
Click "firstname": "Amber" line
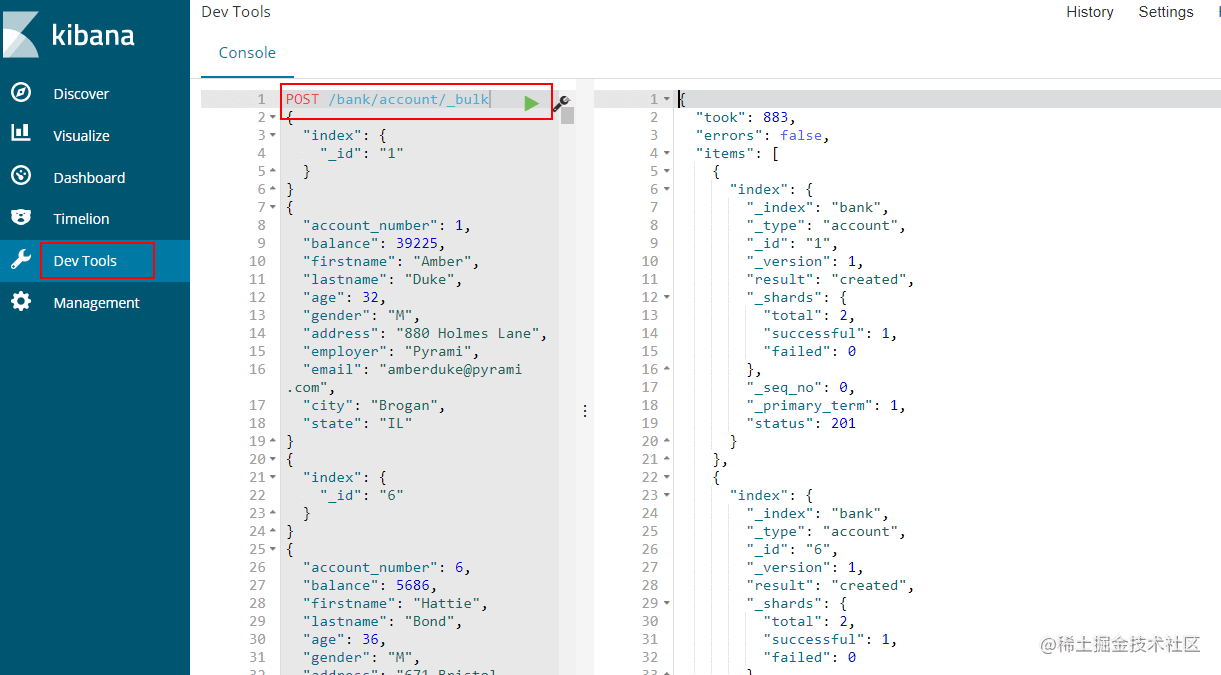click(x=391, y=261)
